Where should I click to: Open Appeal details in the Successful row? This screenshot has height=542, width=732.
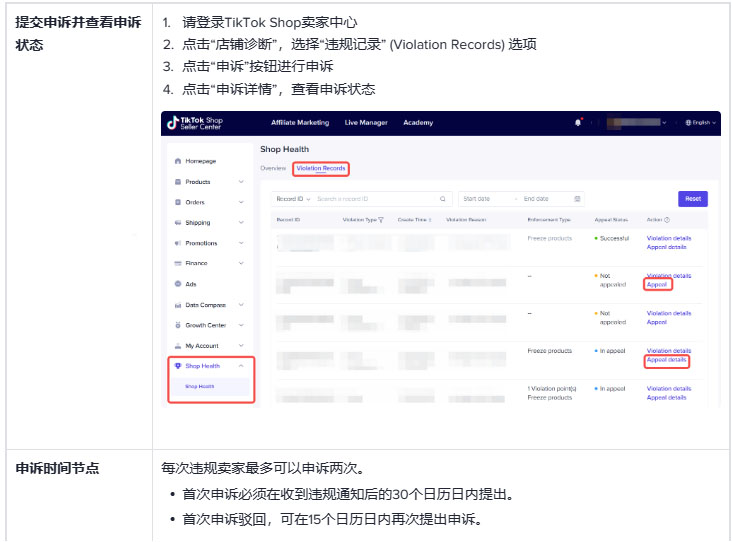click(667, 247)
